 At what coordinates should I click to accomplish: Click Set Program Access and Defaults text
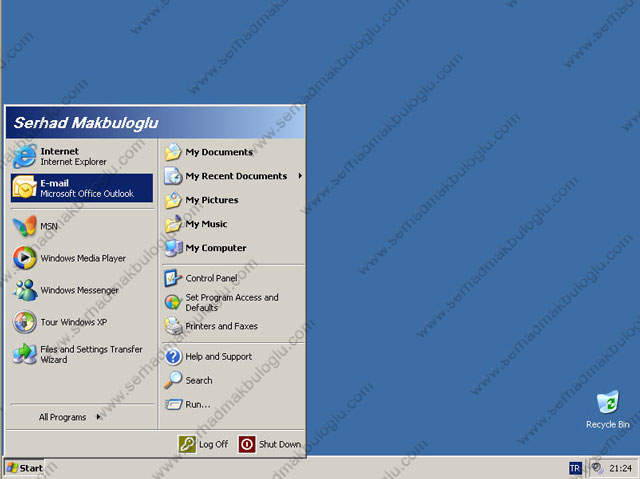click(232, 302)
